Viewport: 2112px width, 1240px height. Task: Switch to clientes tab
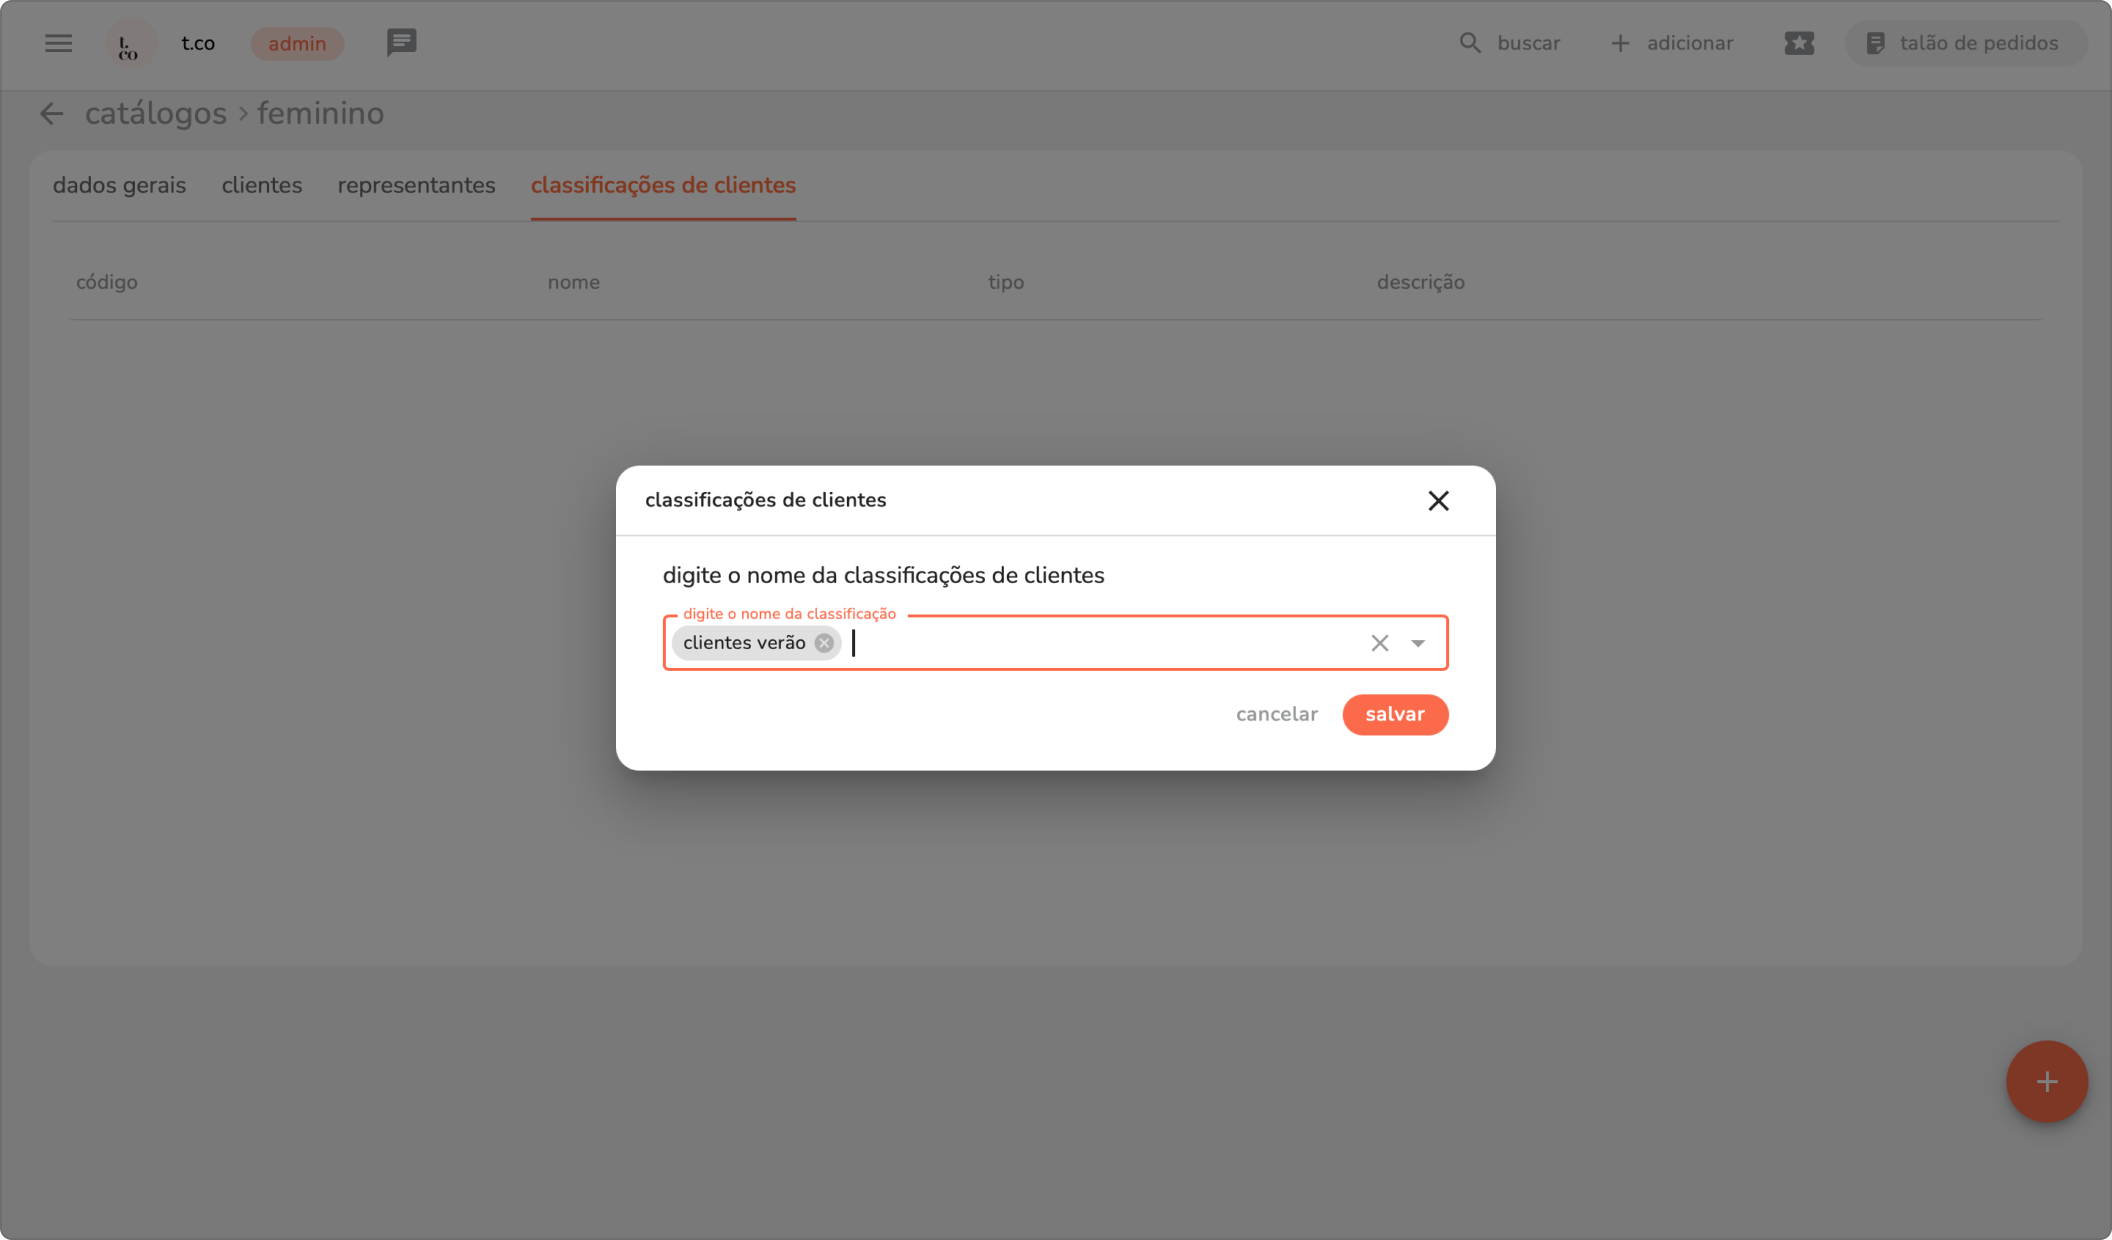(261, 186)
